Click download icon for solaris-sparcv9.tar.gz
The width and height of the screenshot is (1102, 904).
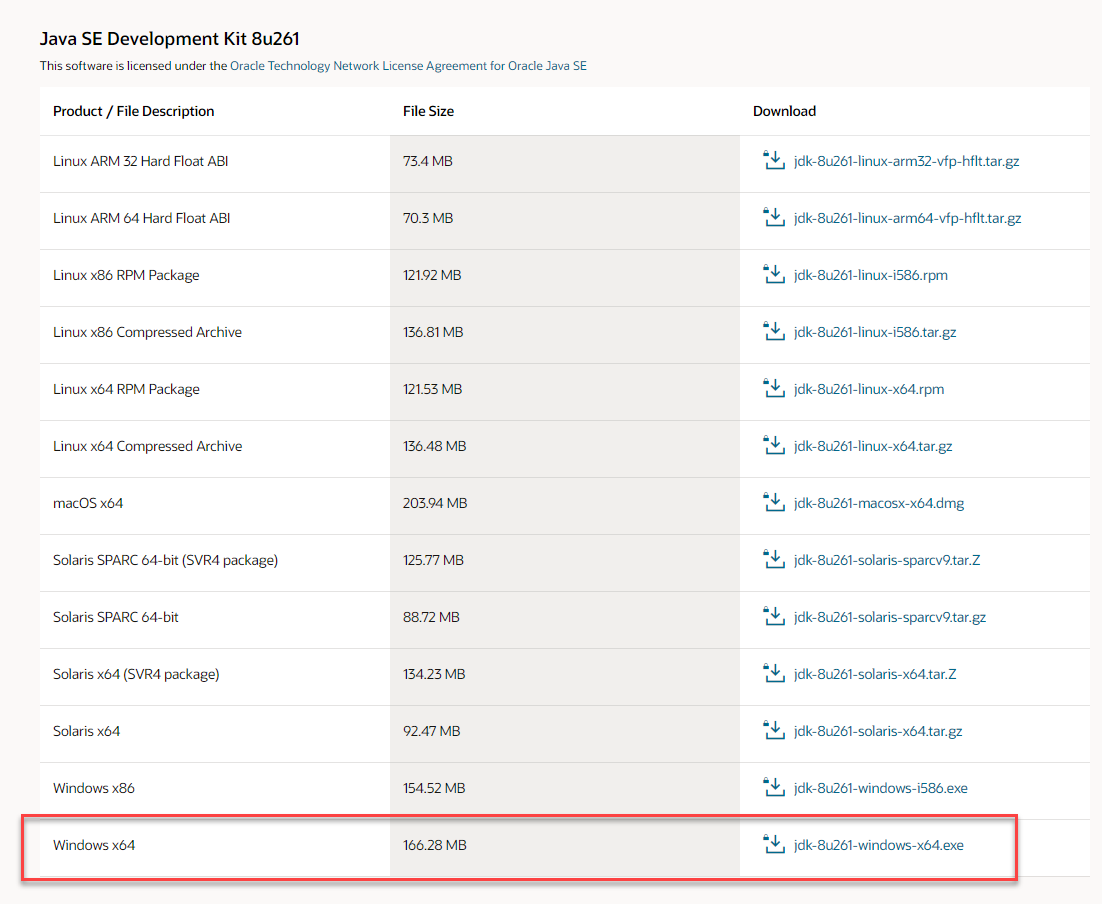(x=774, y=616)
